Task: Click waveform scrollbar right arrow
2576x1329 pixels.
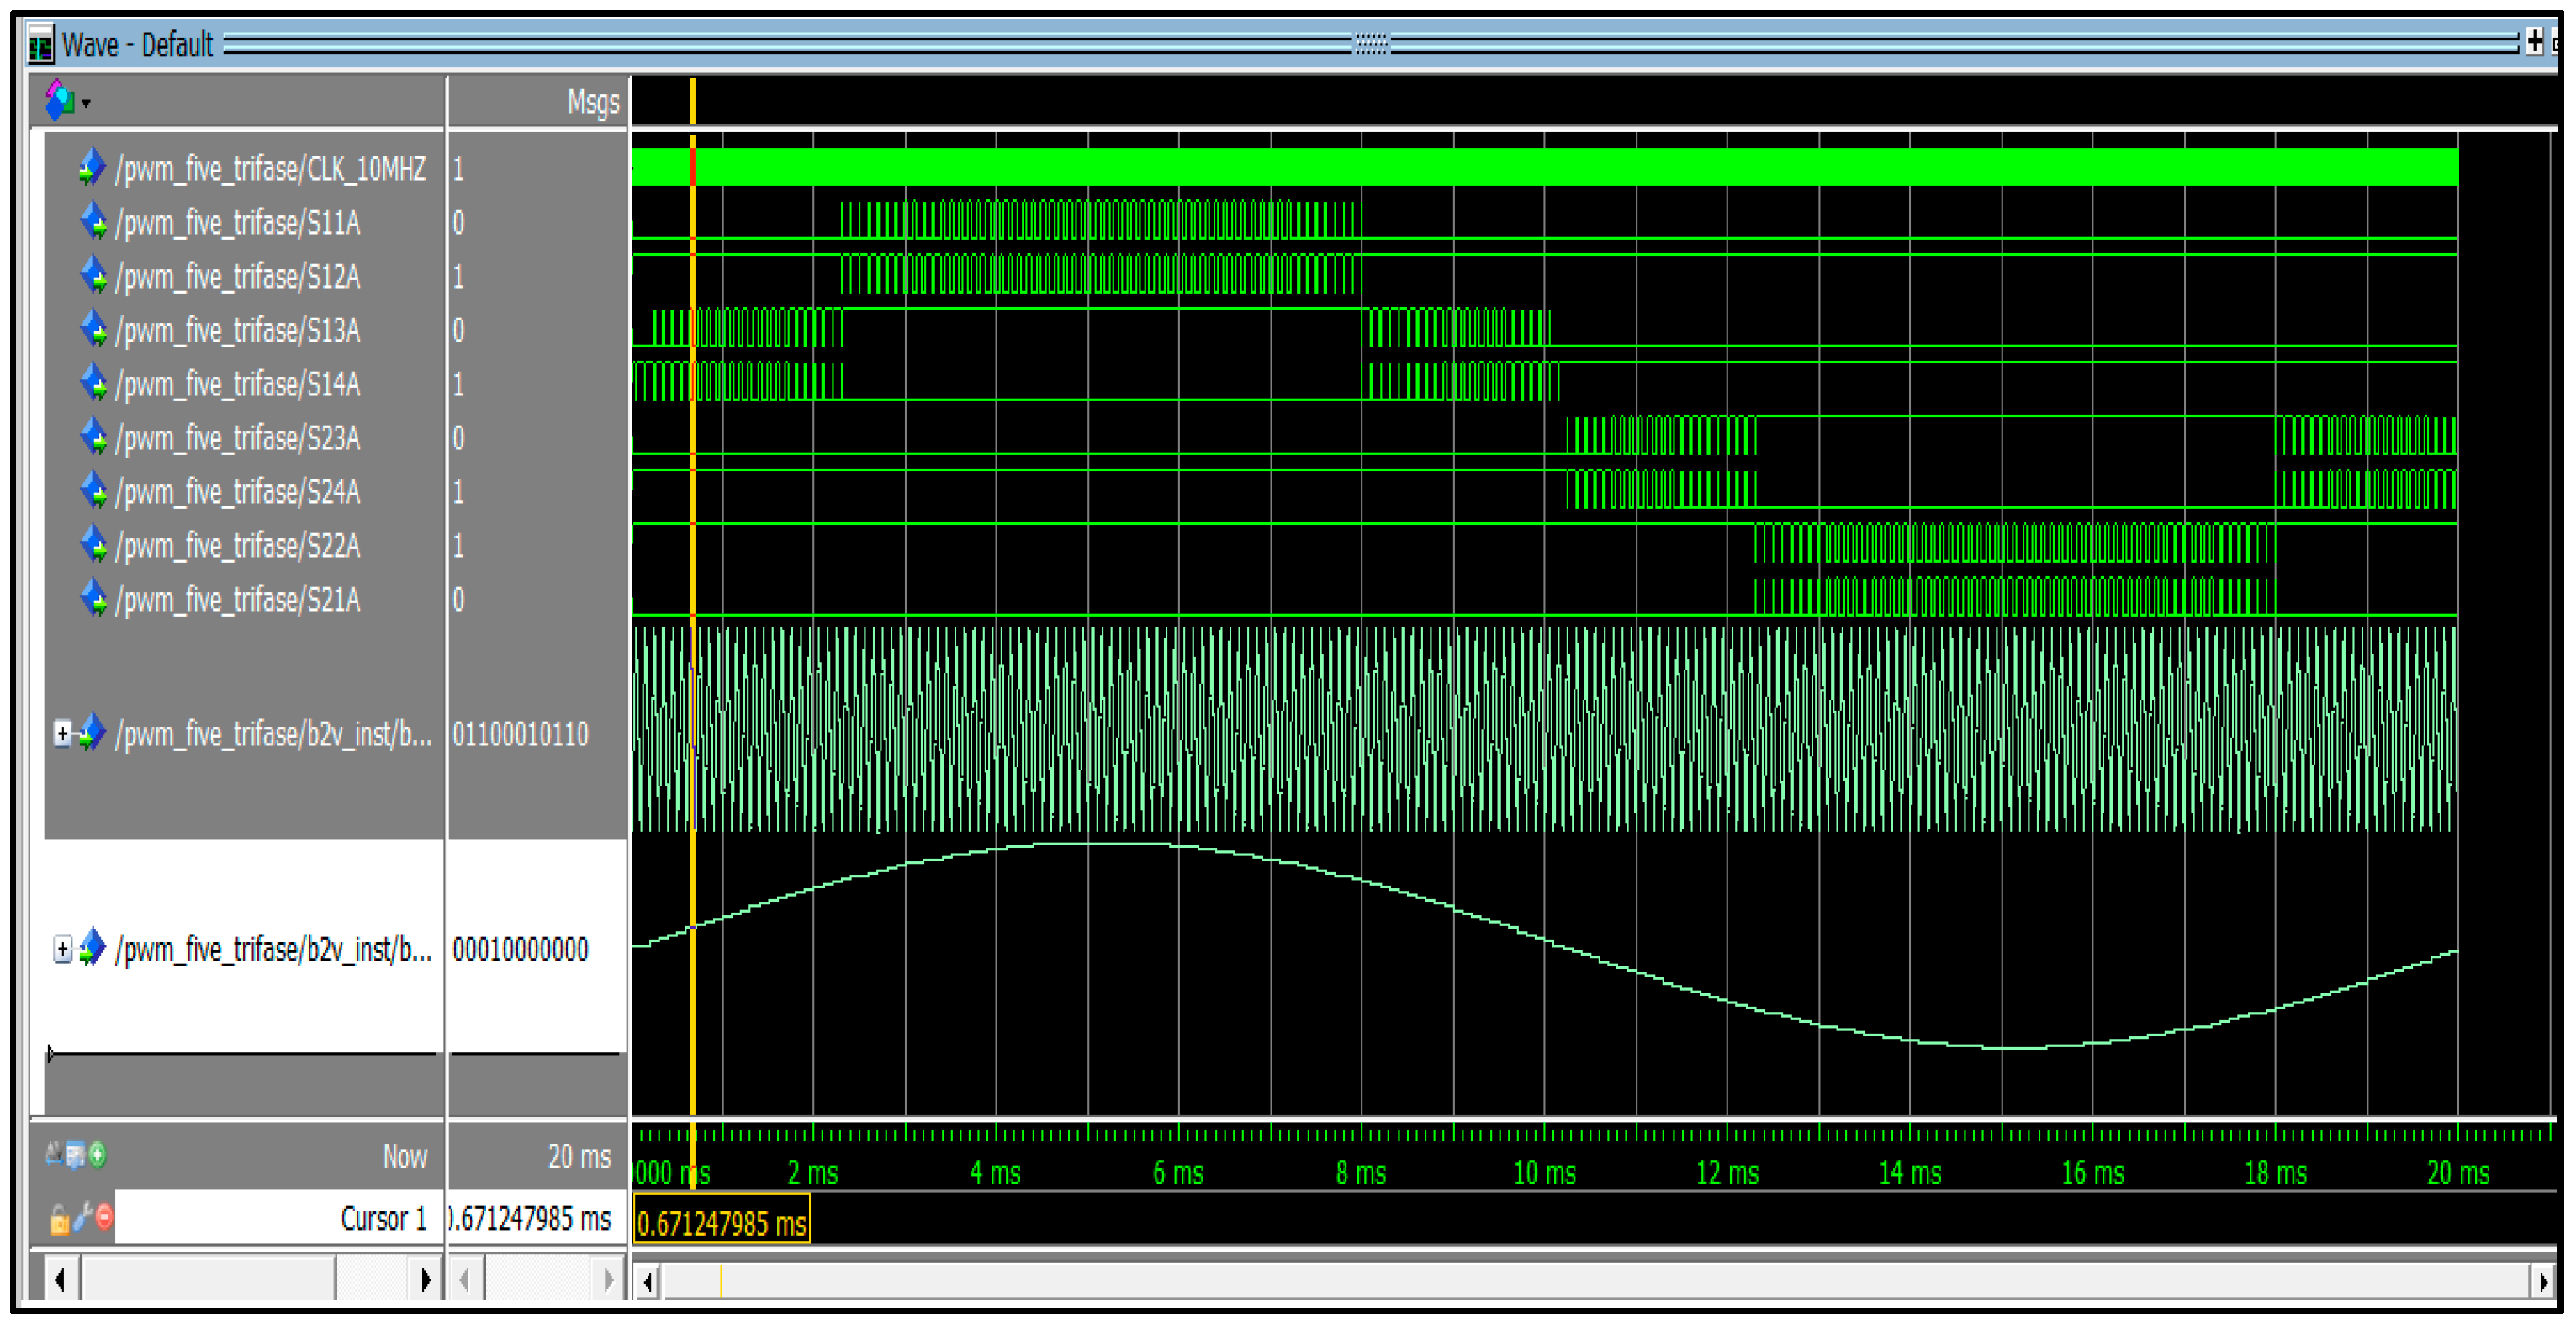Action: [2543, 1281]
